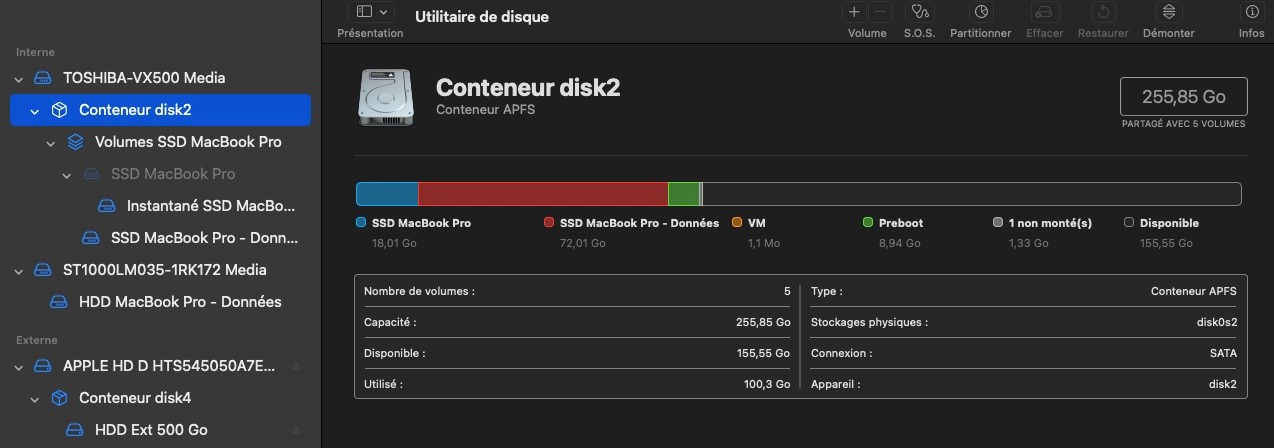This screenshot has height=448, width=1274.
Task: Open the Présentation view dropdown
Action: [x=369, y=12]
